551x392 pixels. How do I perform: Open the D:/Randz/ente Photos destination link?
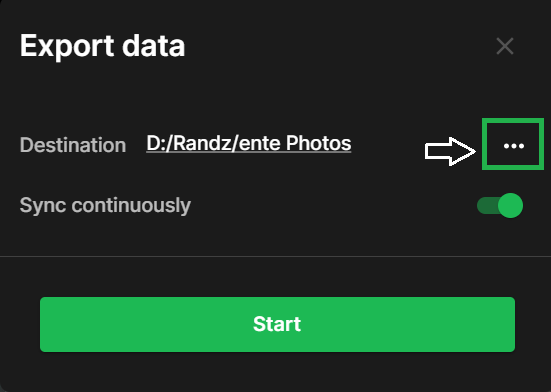coord(249,143)
